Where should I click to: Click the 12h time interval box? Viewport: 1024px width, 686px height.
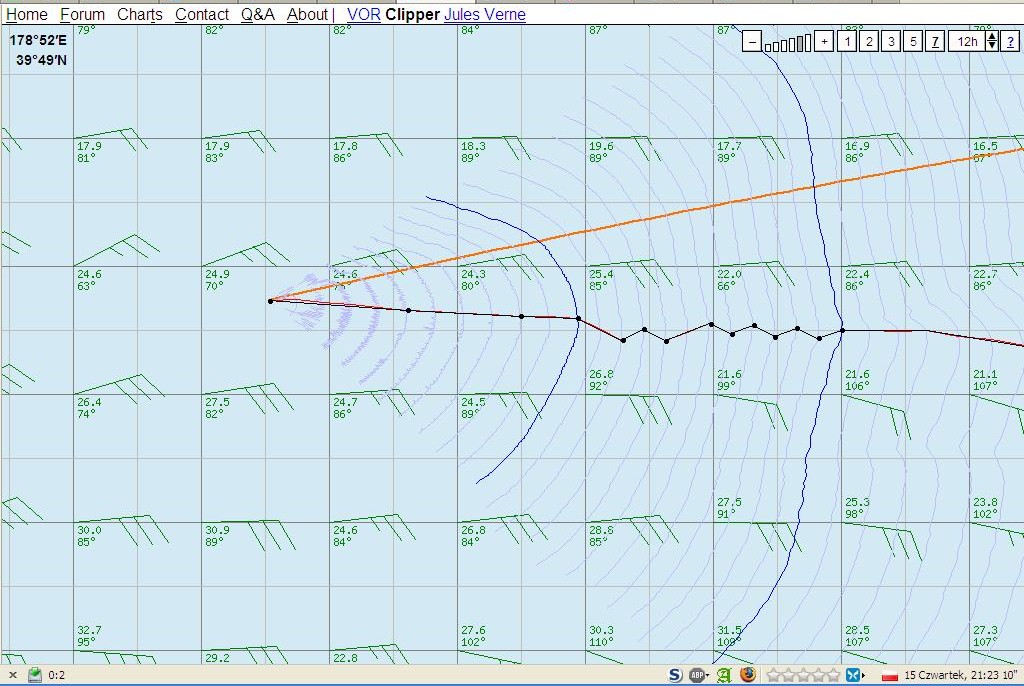click(966, 41)
